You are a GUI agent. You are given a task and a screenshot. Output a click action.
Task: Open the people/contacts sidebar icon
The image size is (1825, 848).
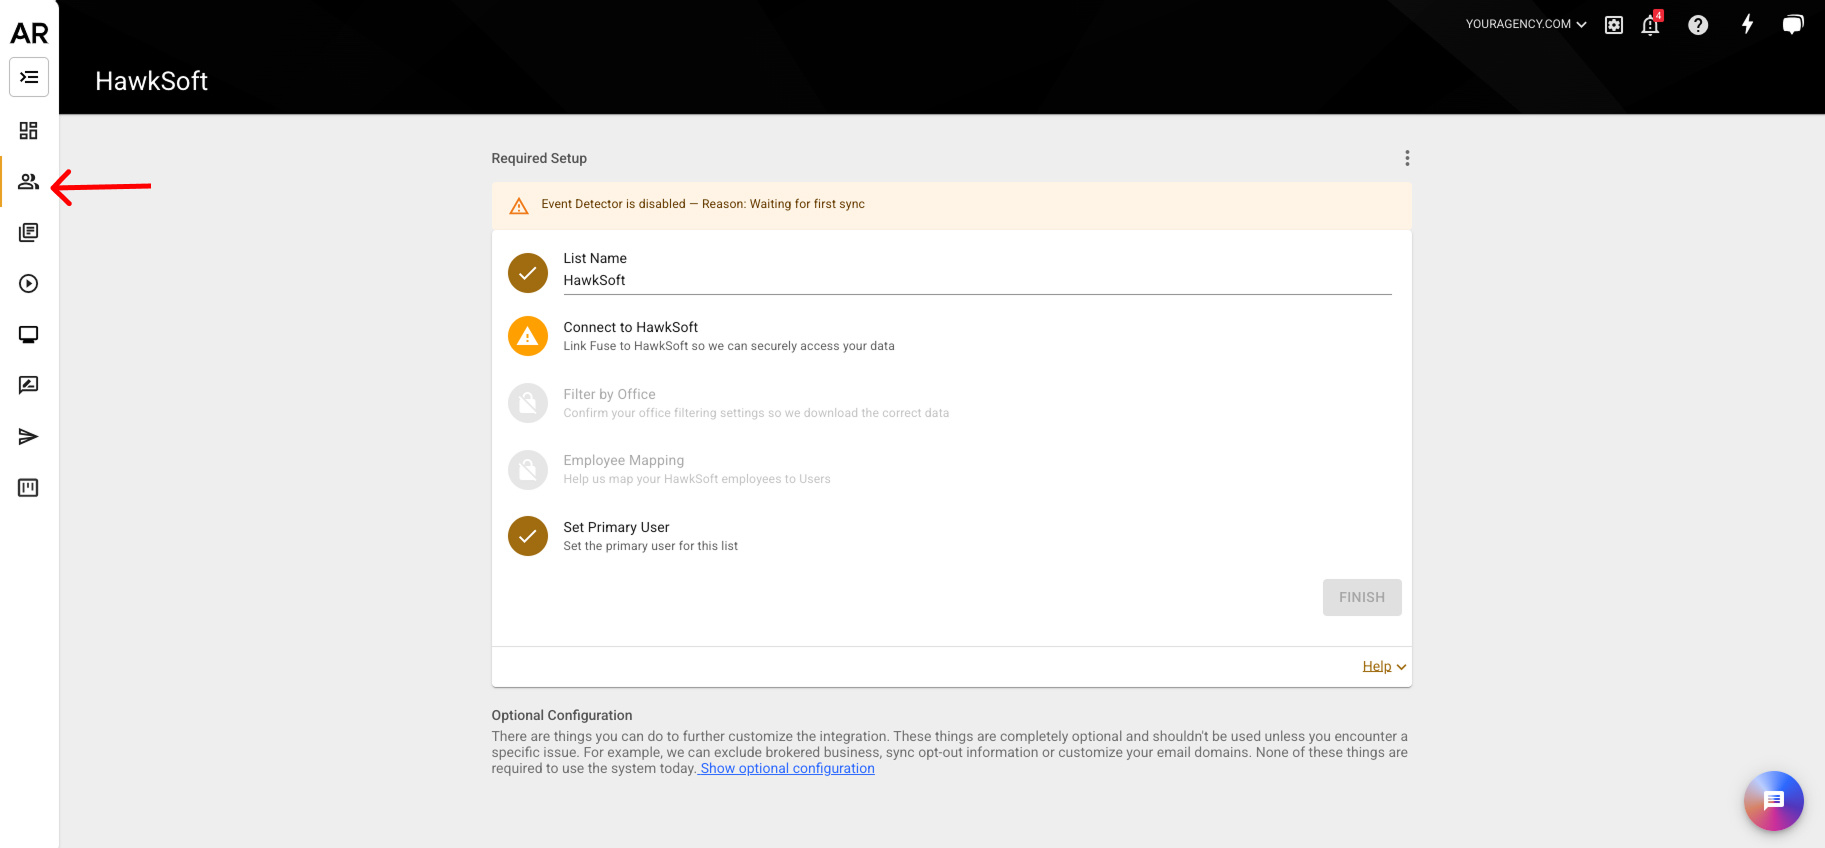(29, 182)
